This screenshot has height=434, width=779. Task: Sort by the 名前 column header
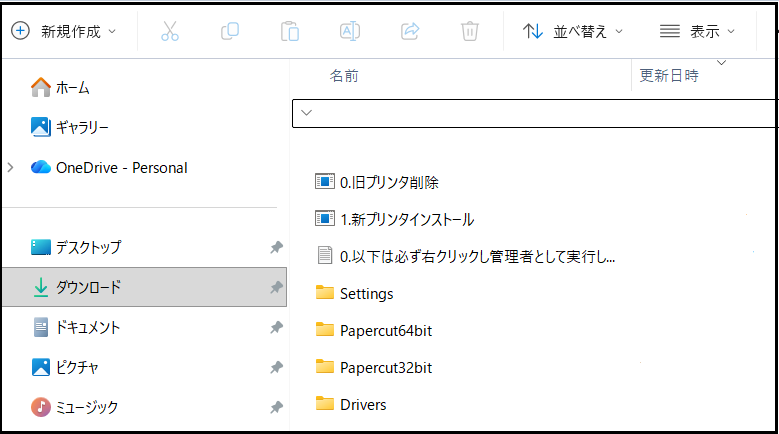tap(344, 76)
